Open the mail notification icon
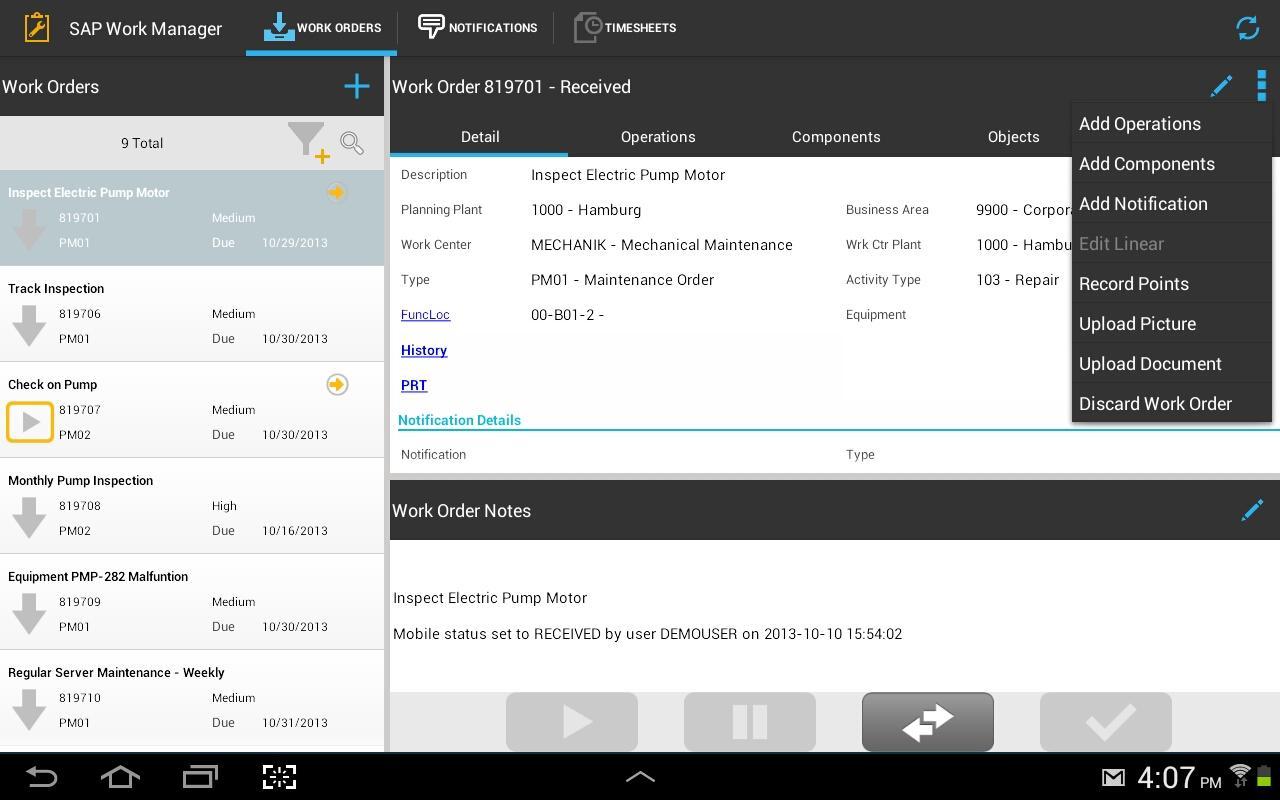Viewport: 1280px width, 800px height. click(1113, 777)
